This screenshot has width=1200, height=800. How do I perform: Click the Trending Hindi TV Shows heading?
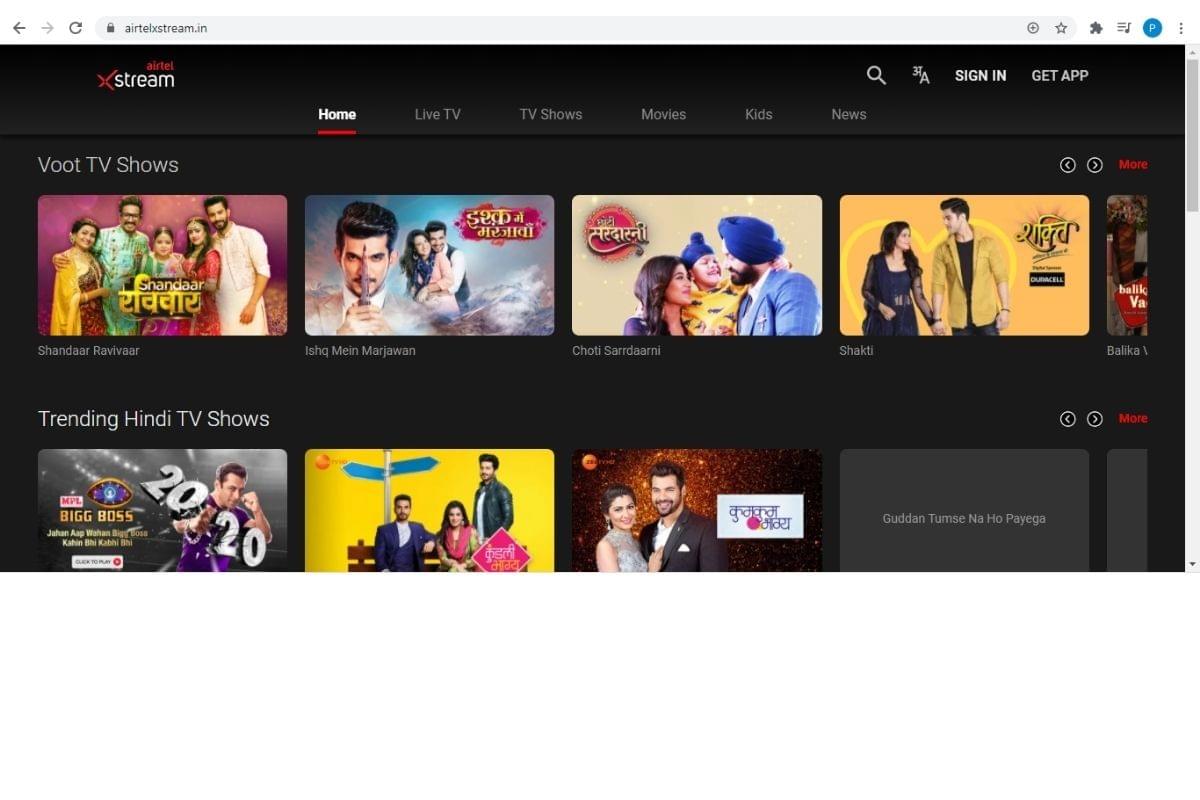click(x=154, y=419)
